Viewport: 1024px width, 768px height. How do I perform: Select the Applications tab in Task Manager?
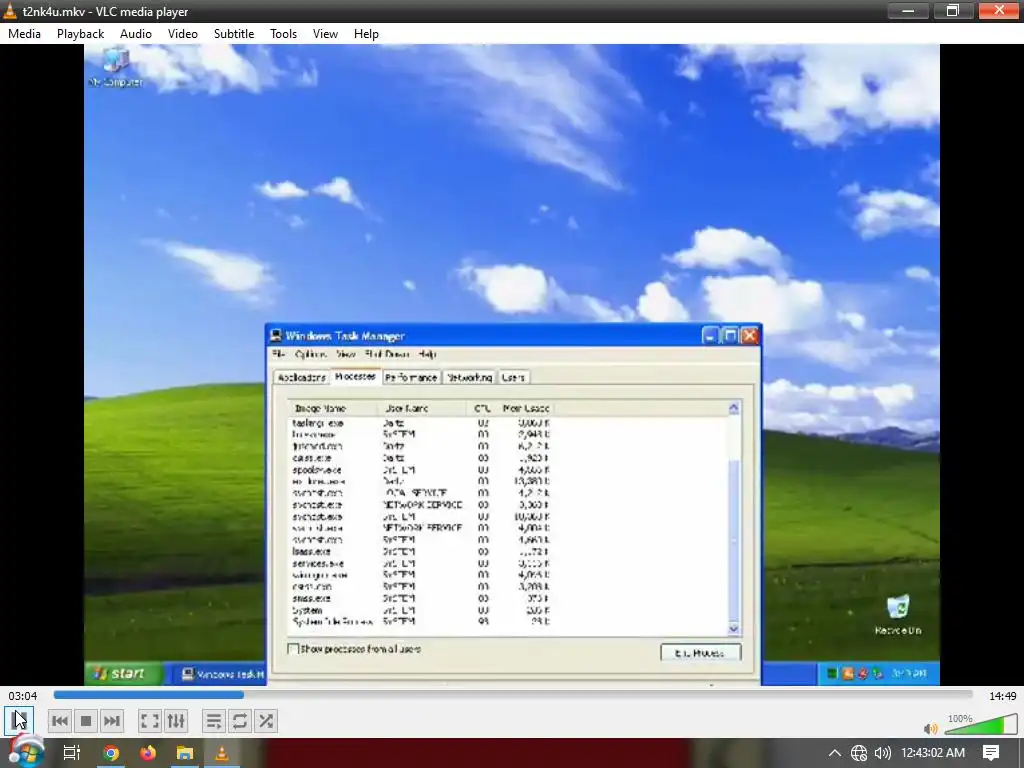[x=301, y=377]
